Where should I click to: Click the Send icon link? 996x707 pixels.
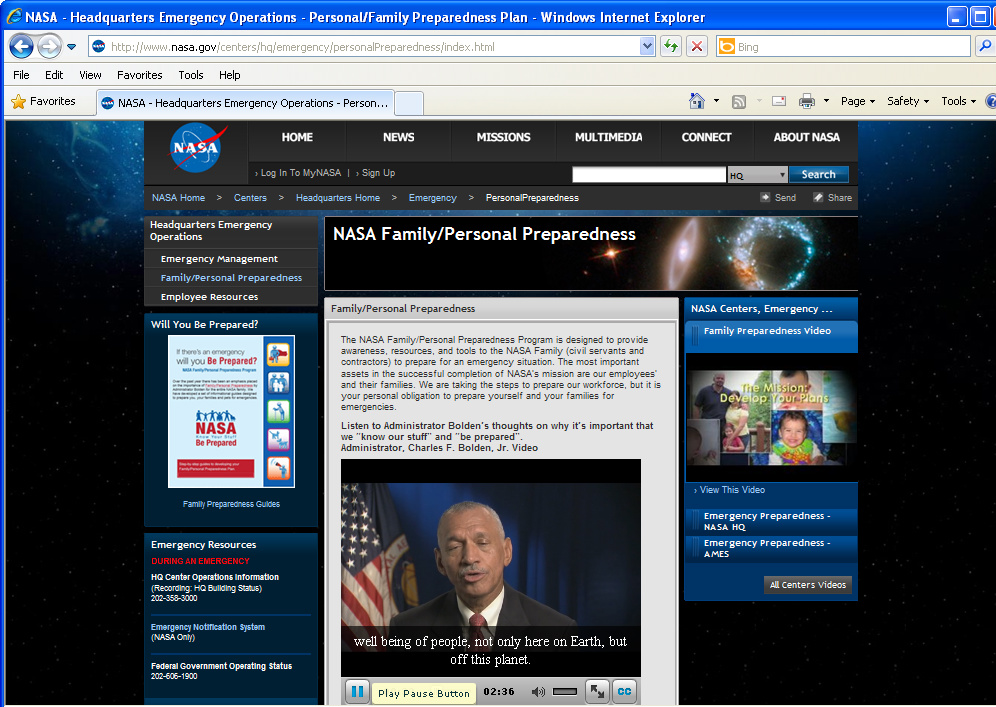(x=778, y=198)
